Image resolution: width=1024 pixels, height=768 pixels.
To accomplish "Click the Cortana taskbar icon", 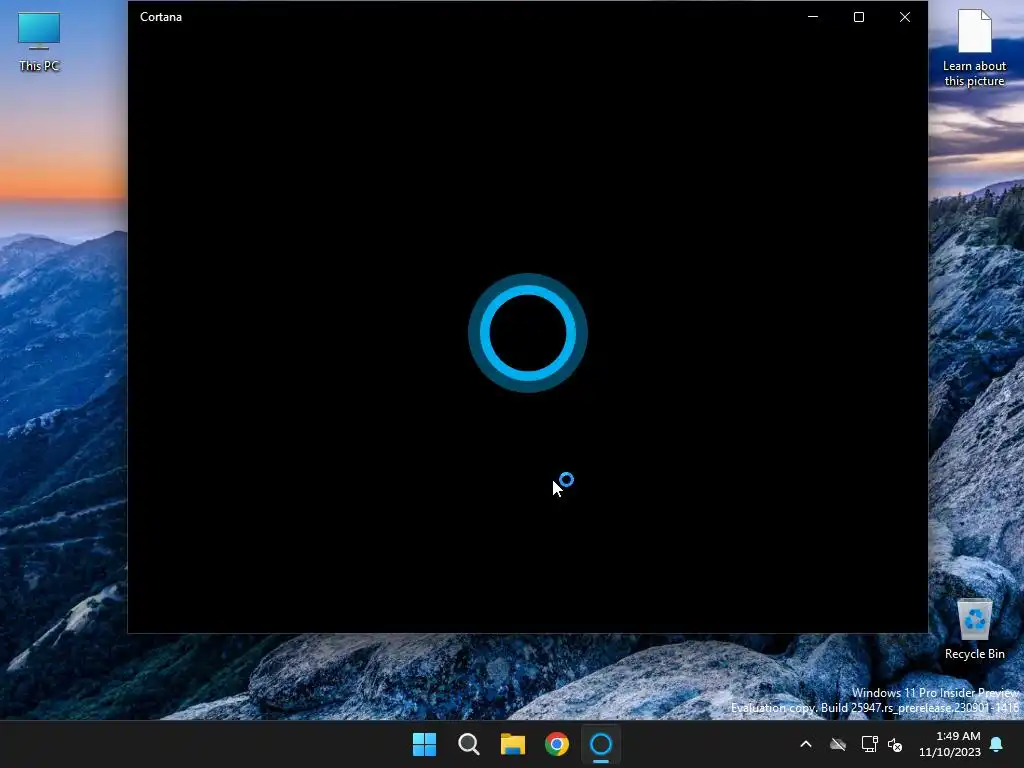I will pos(601,744).
